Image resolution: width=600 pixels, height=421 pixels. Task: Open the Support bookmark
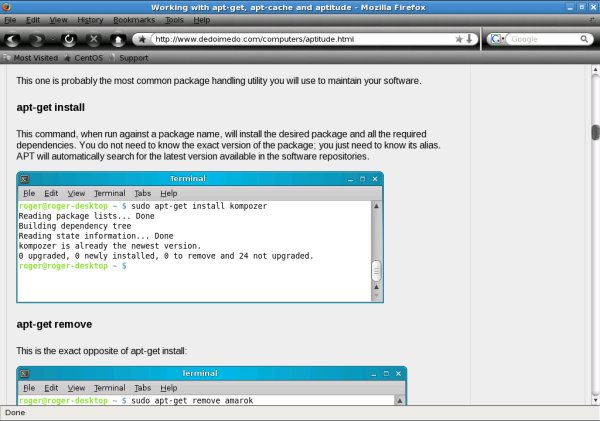(129, 58)
